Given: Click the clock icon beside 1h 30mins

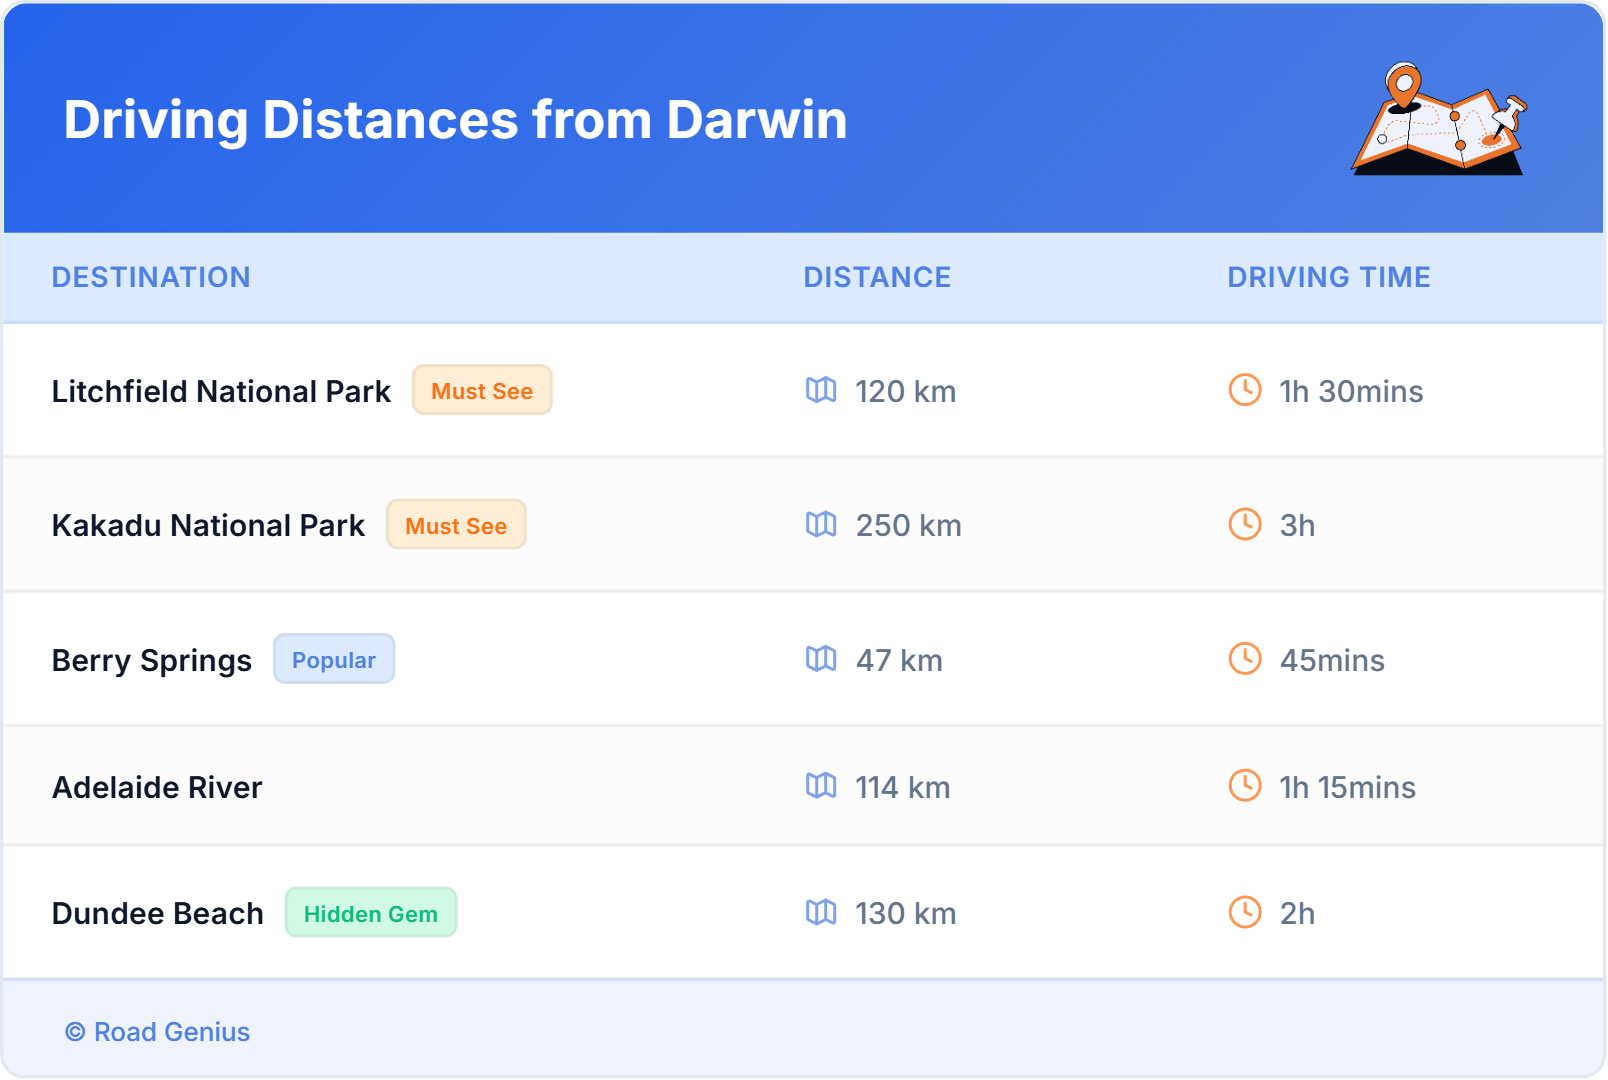Looking at the screenshot, I should [x=1244, y=390].
